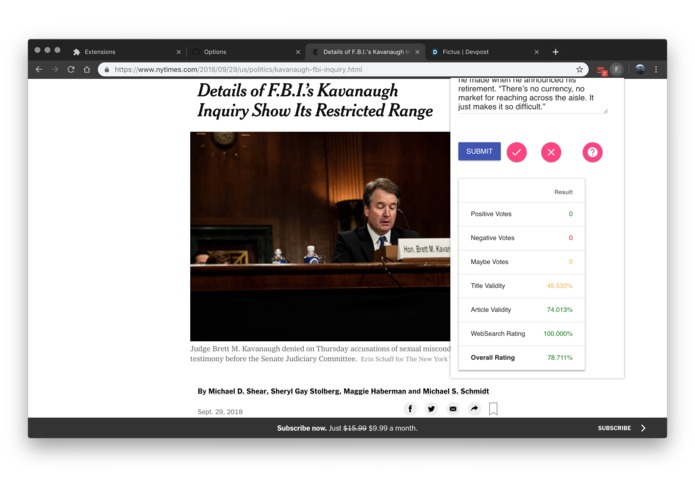Click the article headline
This screenshot has width=695, height=494.
[315, 101]
